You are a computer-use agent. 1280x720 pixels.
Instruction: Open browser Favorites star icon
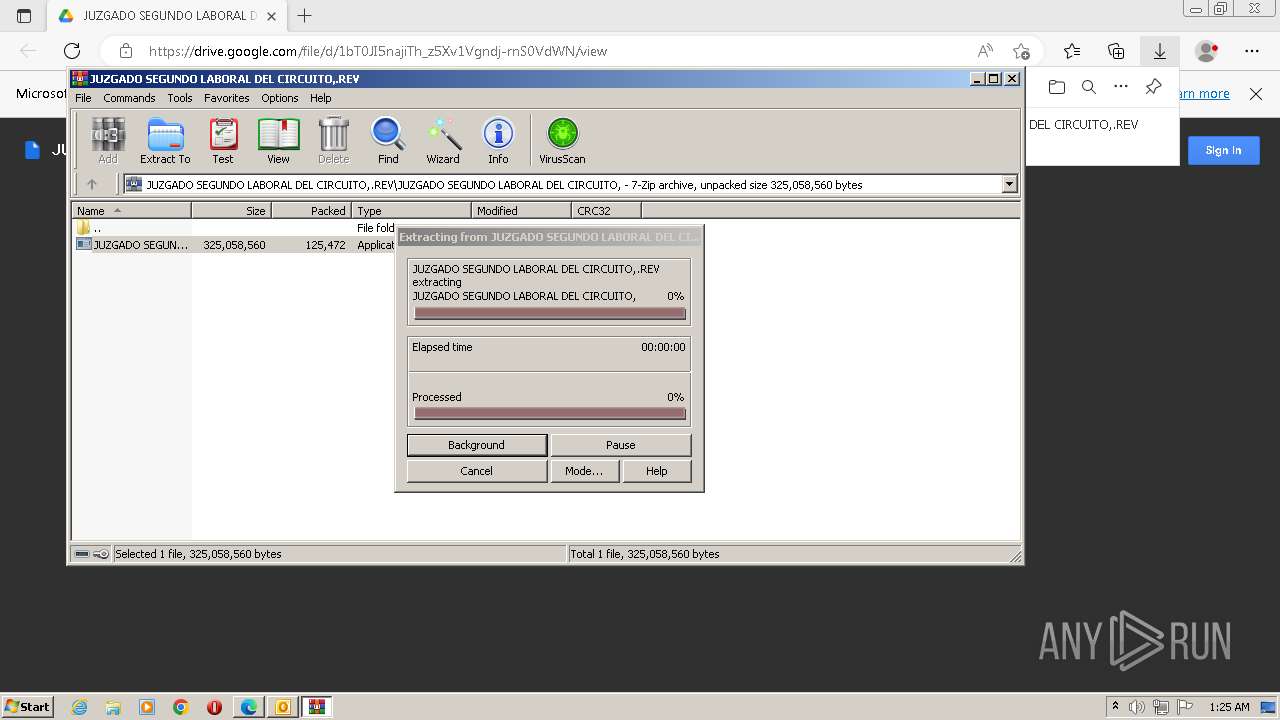click(1072, 51)
